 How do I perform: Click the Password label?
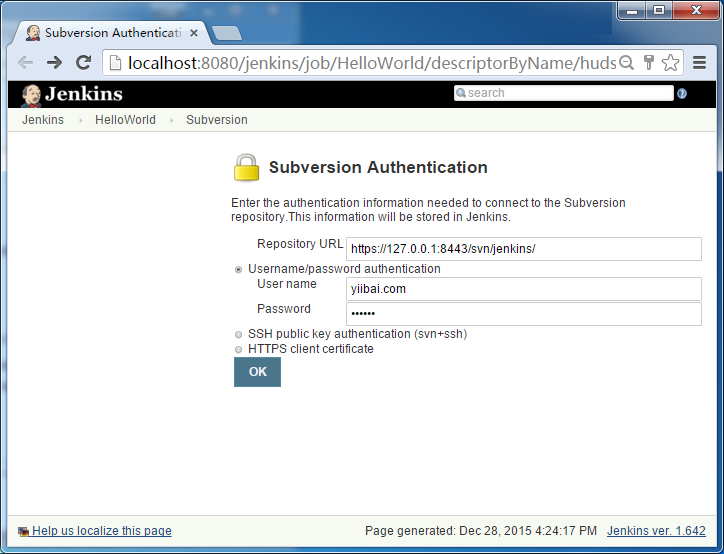click(284, 309)
